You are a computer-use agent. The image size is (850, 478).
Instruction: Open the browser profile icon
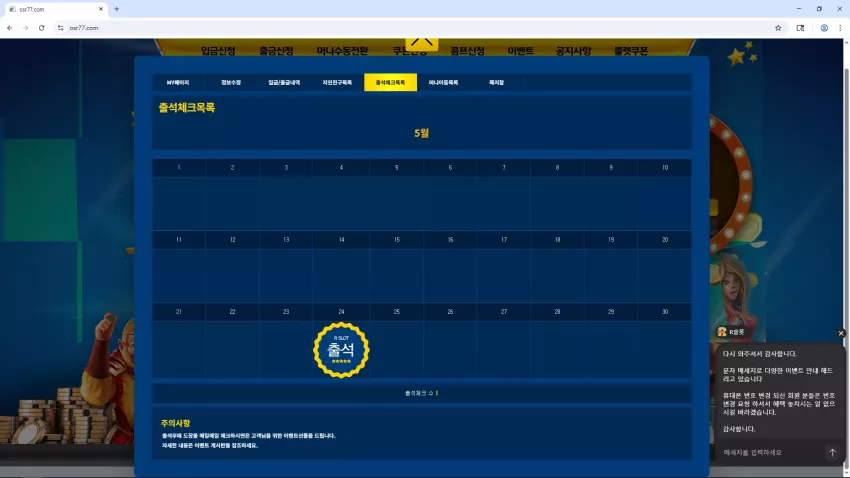pos(824,28)
